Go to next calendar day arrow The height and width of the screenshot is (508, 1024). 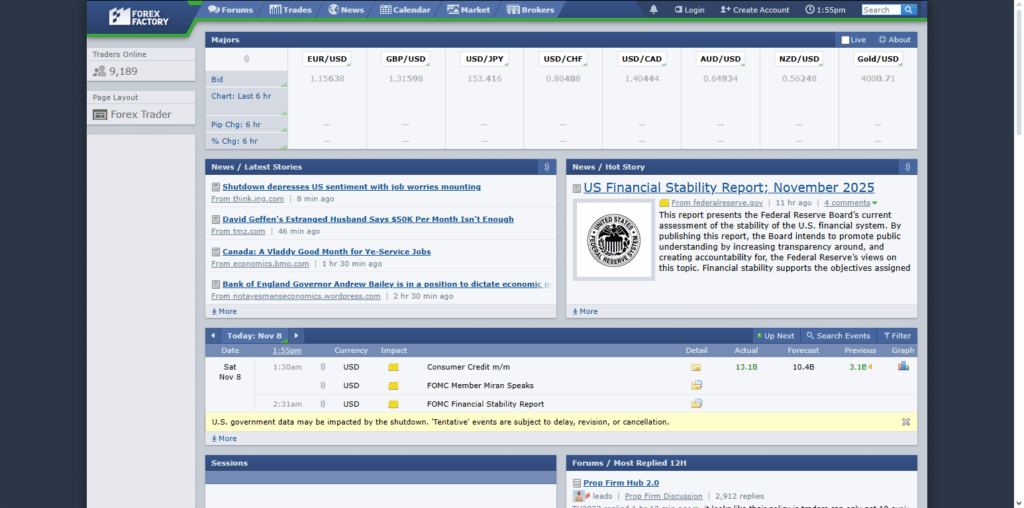click(296, 336)
